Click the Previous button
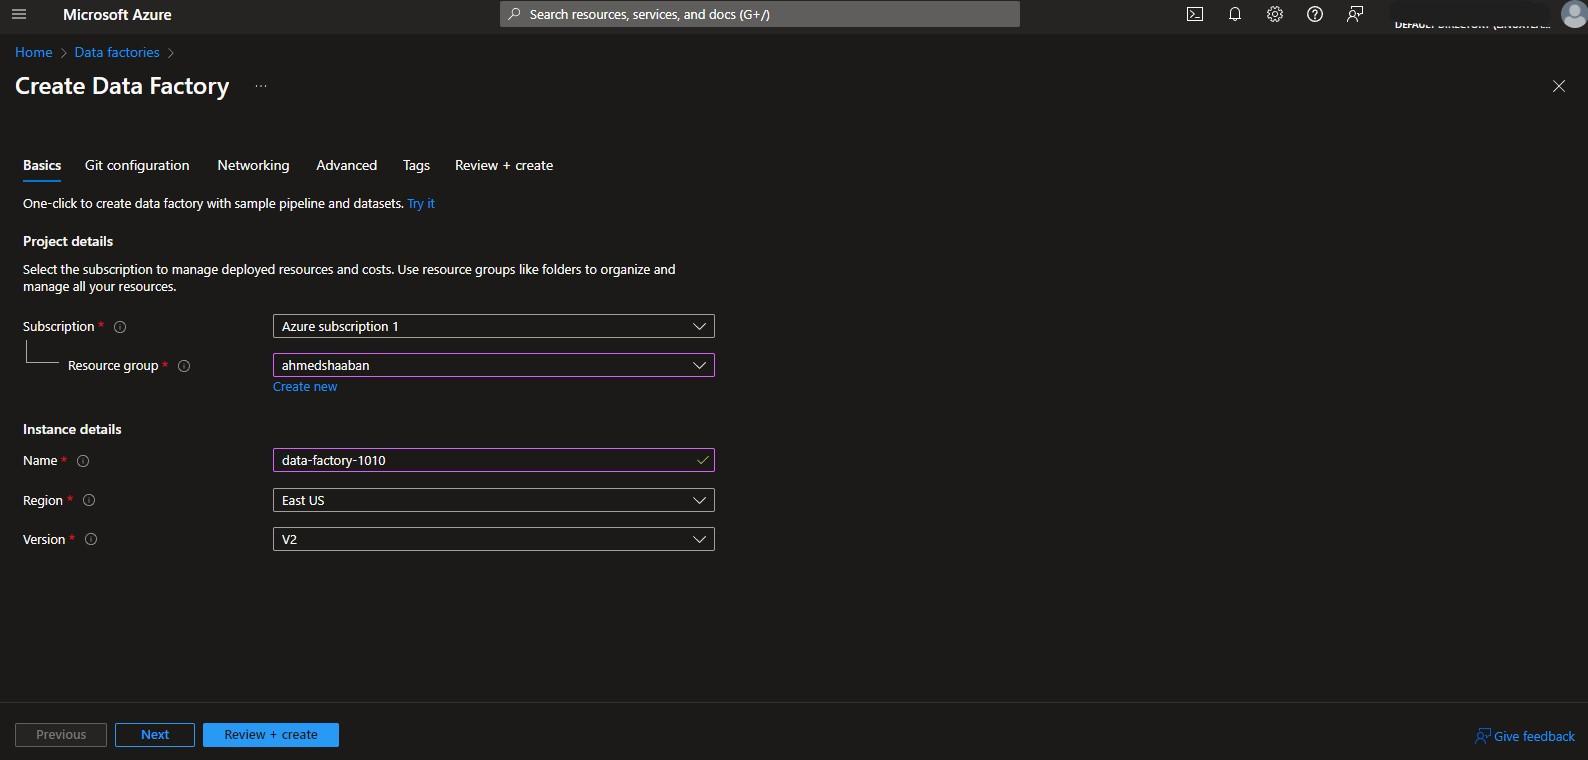Screen dimensions: 1588x760 [x=61, y=734]
